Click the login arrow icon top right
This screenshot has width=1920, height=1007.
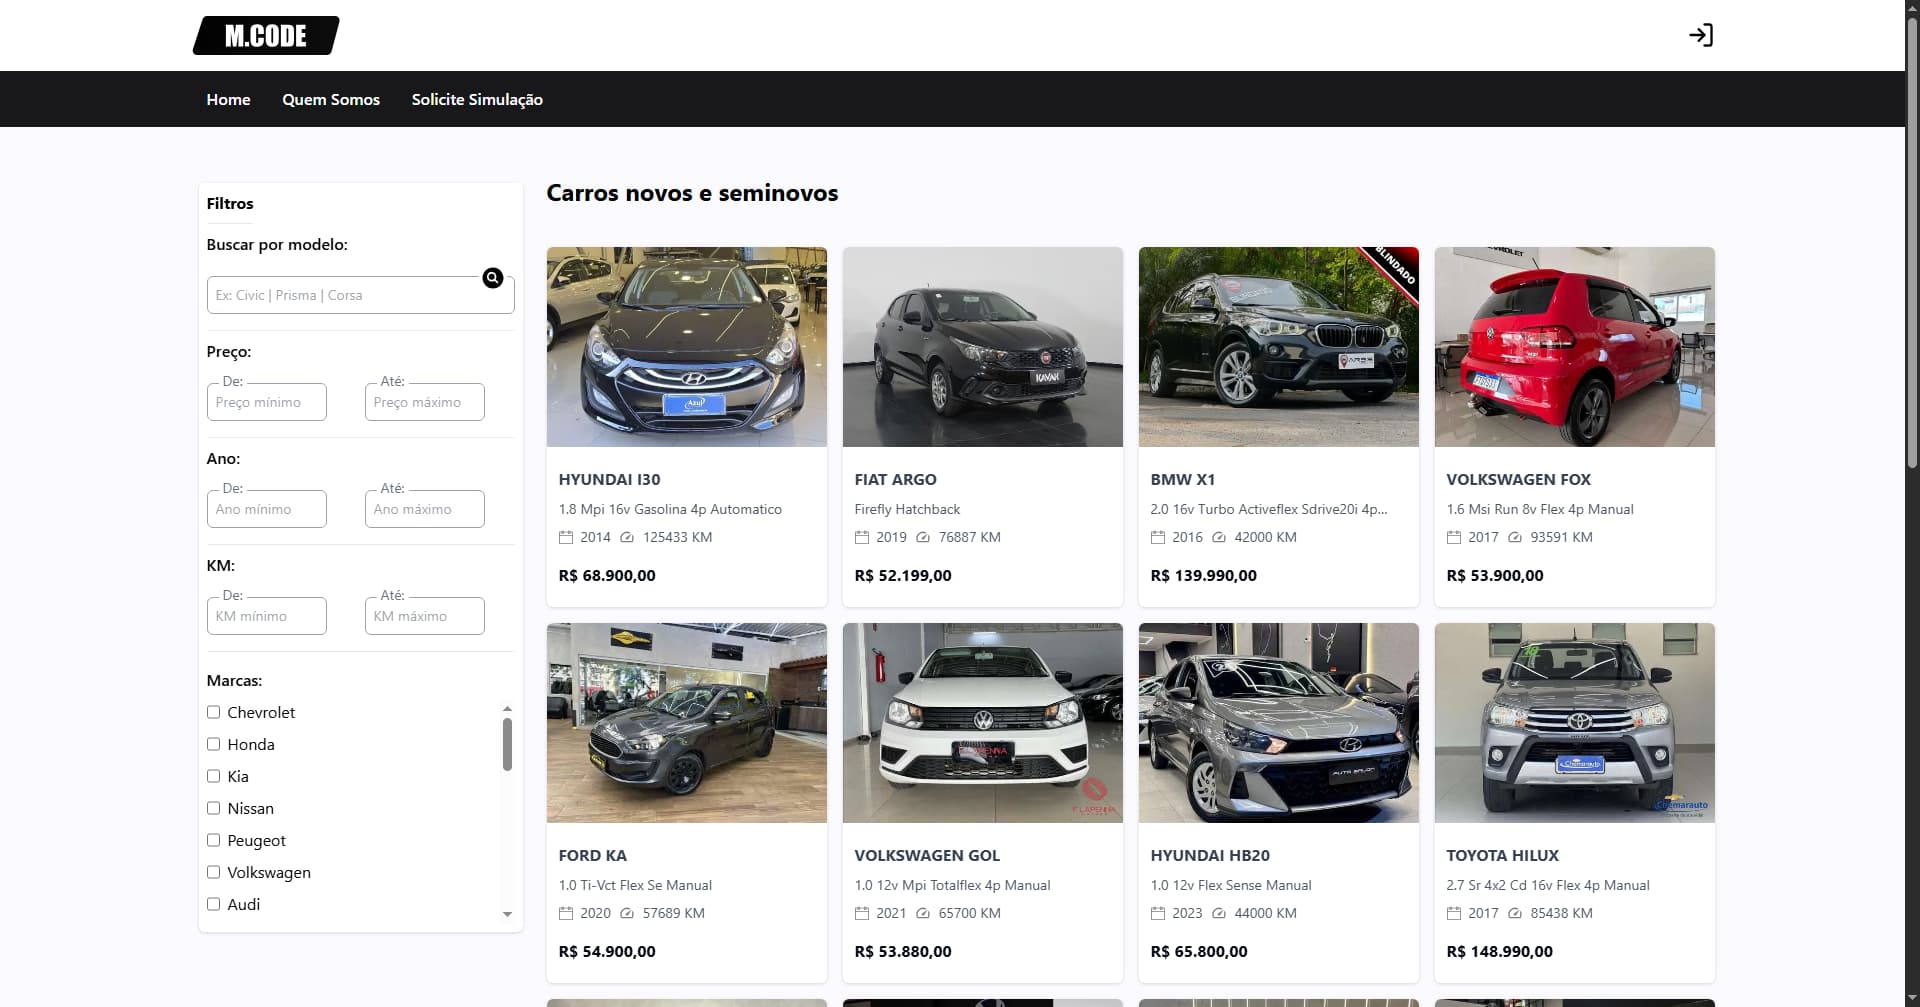pos(1701,35)
